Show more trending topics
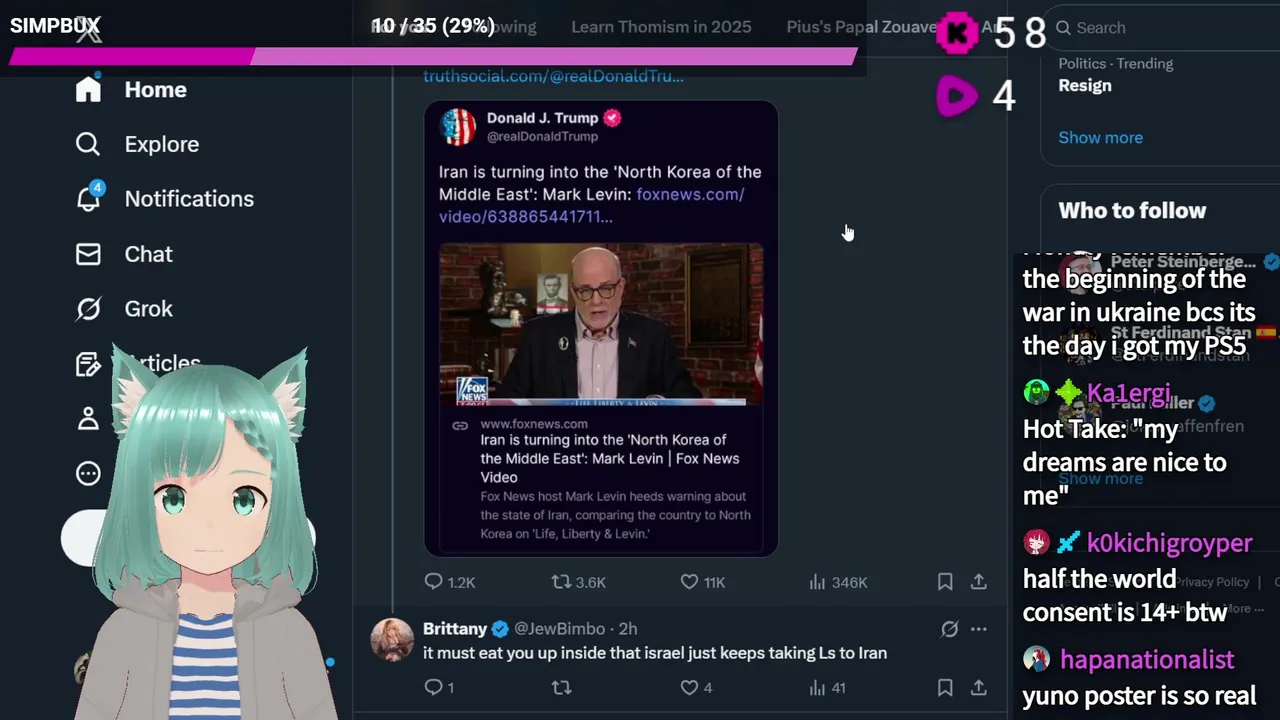Viewport: 1280px width, 720px height. [1100, 137]
